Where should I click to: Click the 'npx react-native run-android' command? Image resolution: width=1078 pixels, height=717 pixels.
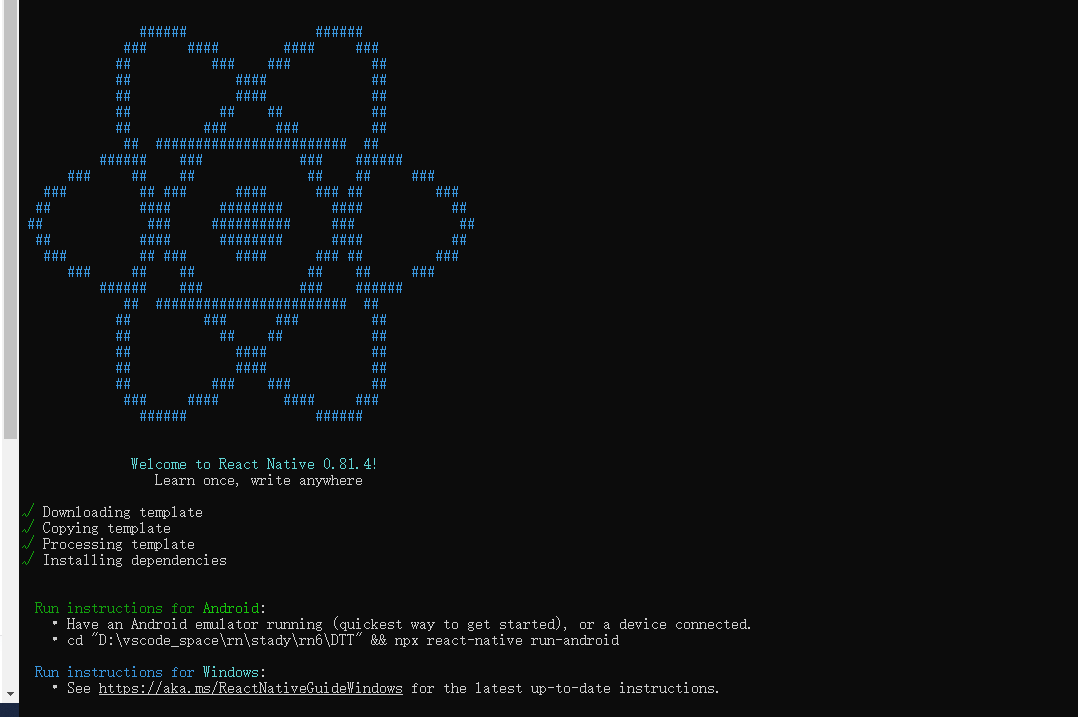[x=507, y=640]
